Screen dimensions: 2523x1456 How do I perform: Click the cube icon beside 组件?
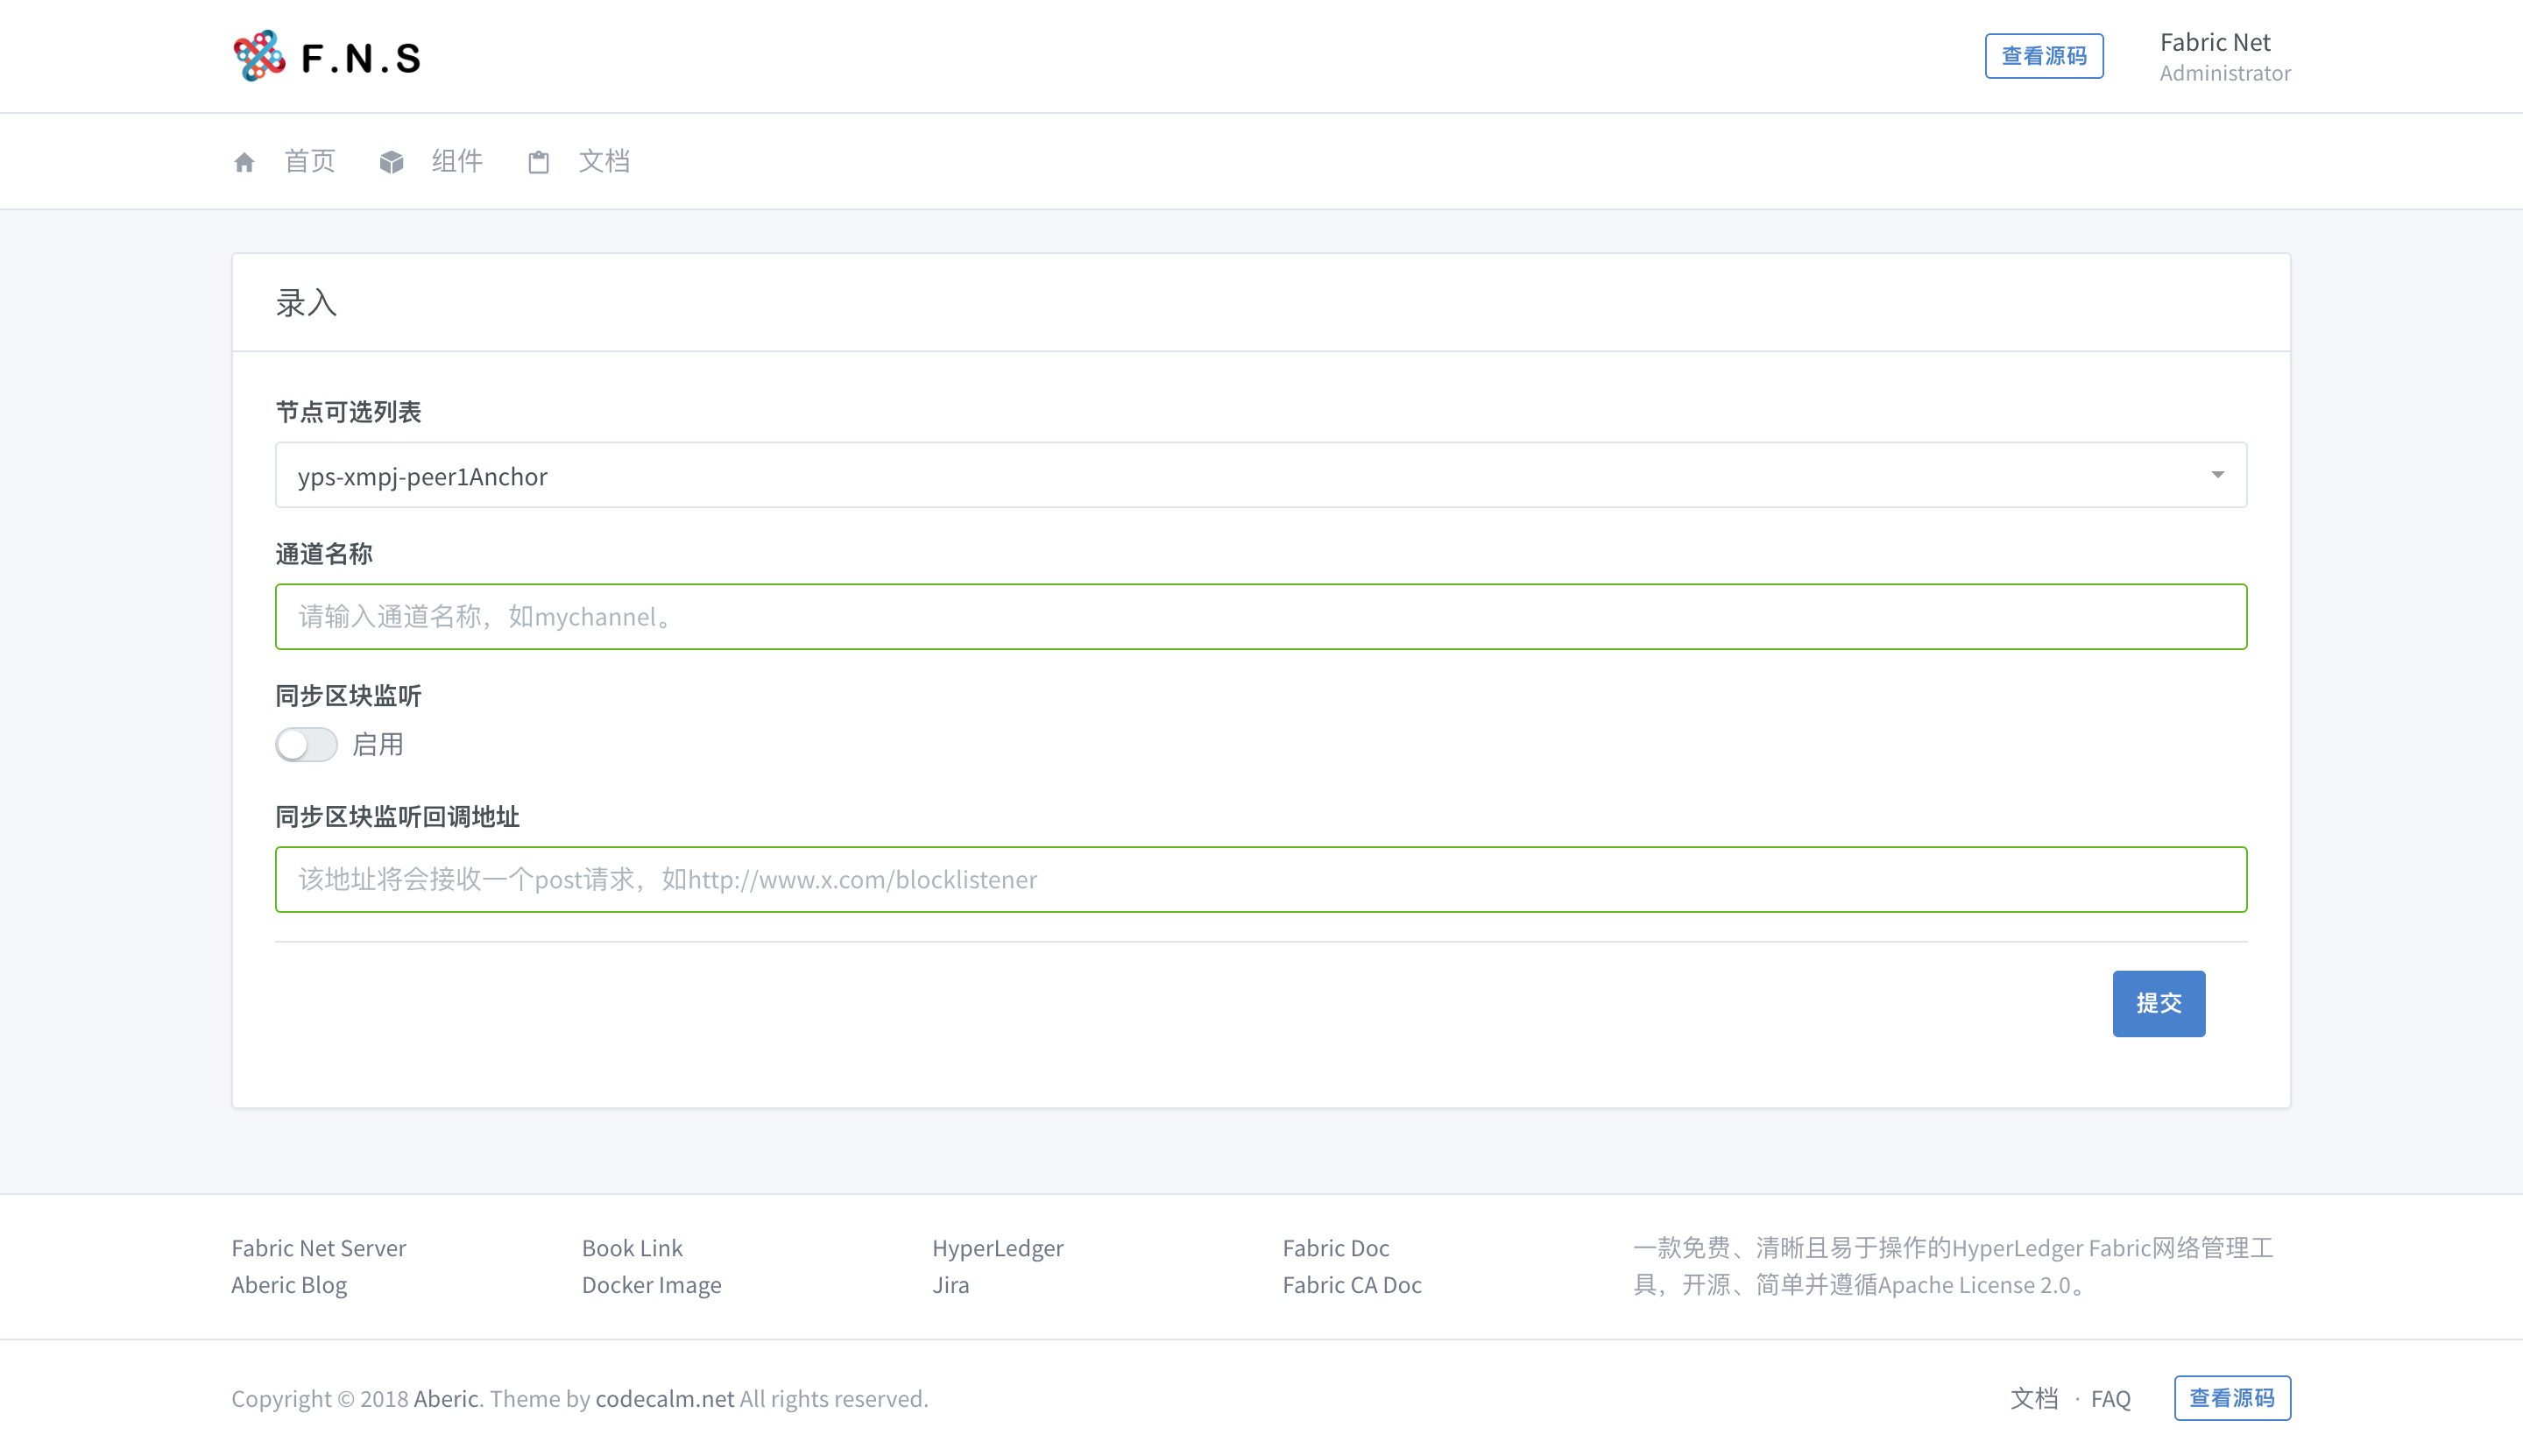(391, 162)
